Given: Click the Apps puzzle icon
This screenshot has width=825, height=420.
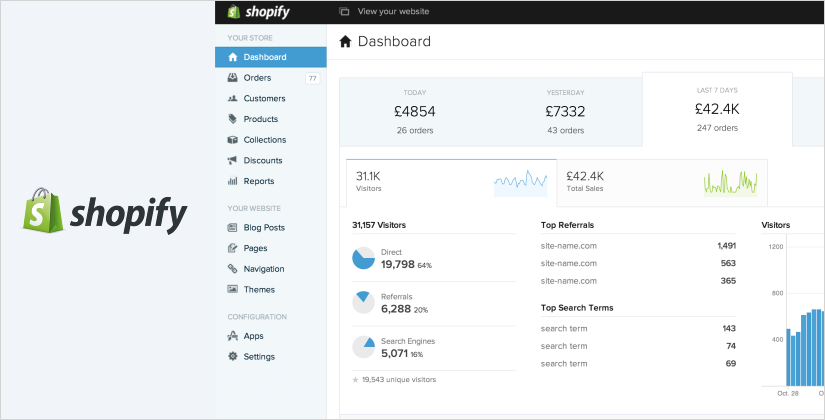Looking at the screenshot, I should (x=232, y=336).
